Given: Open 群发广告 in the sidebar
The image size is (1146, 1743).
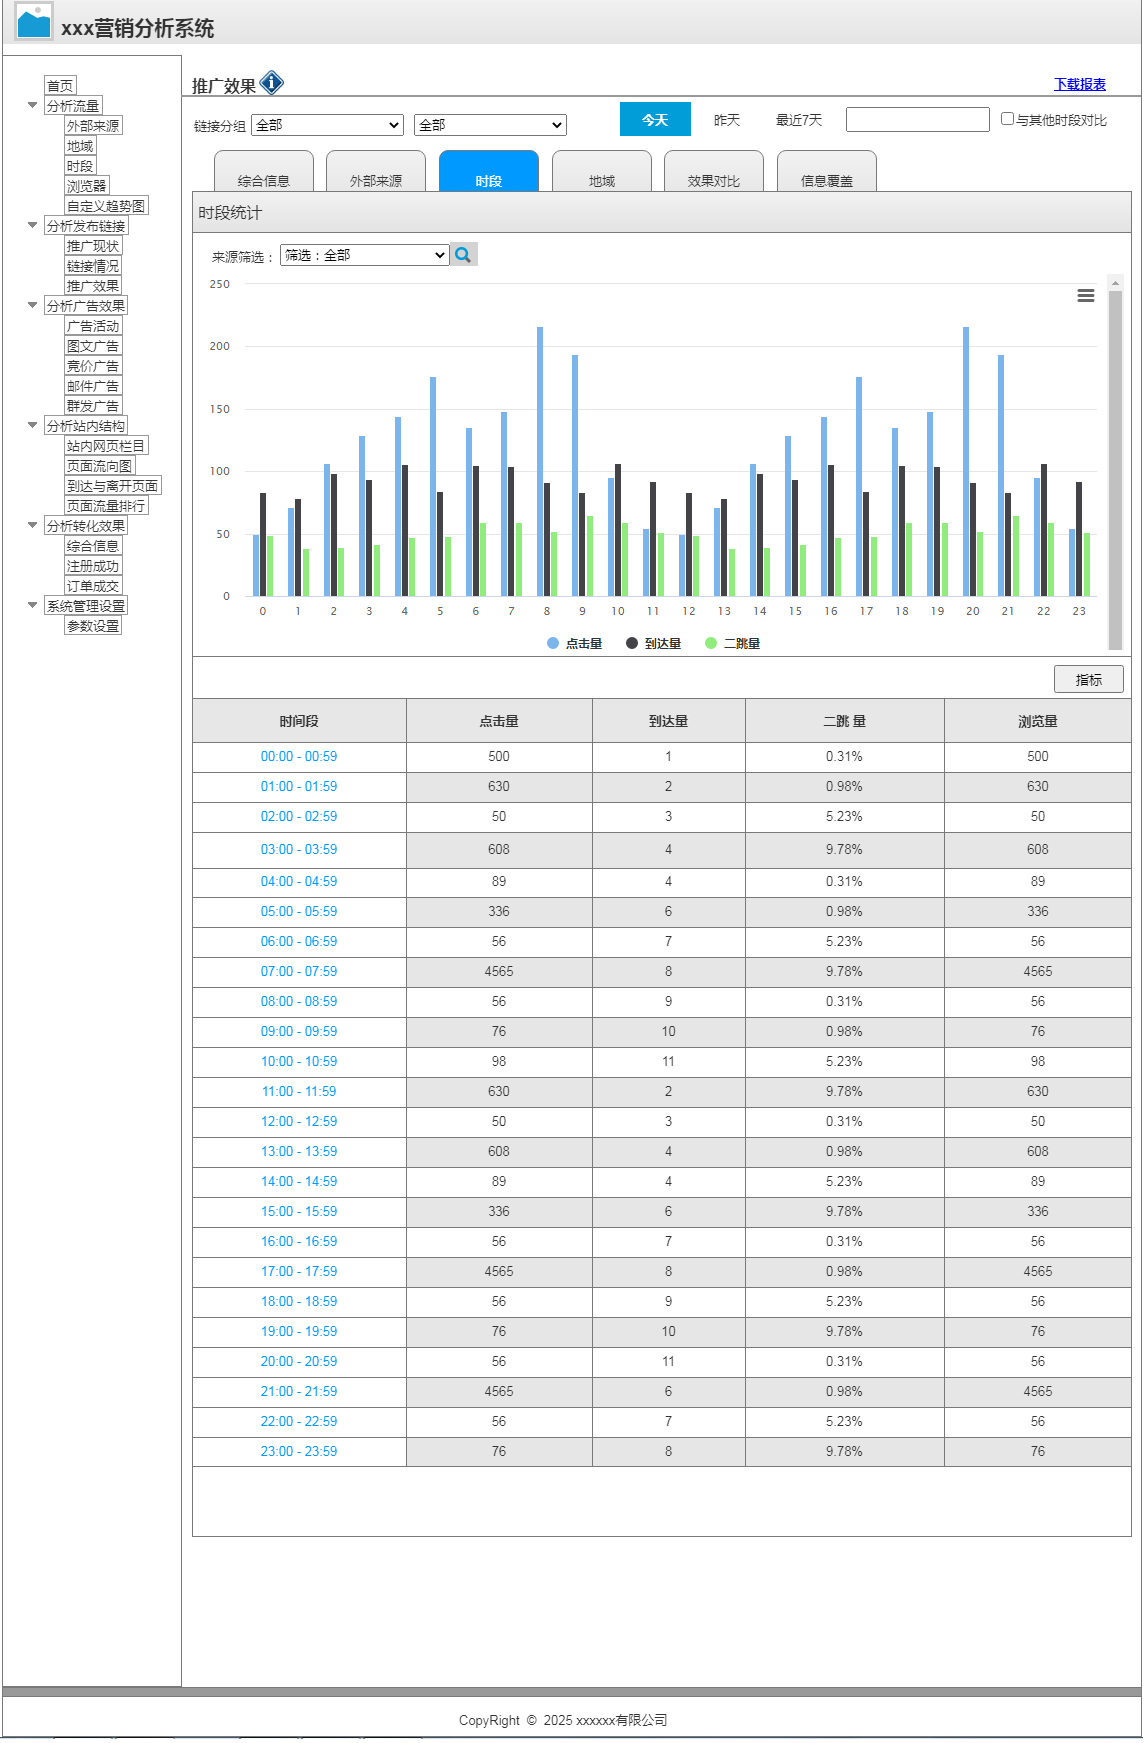Looking at the screenshot, I should pos(93,406).
